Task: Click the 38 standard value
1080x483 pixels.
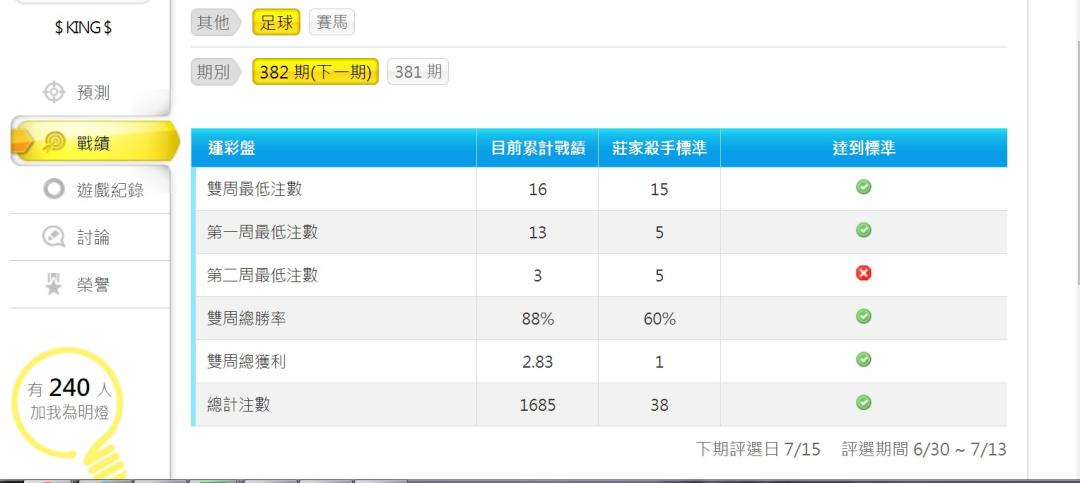Action: pos(660,405)
